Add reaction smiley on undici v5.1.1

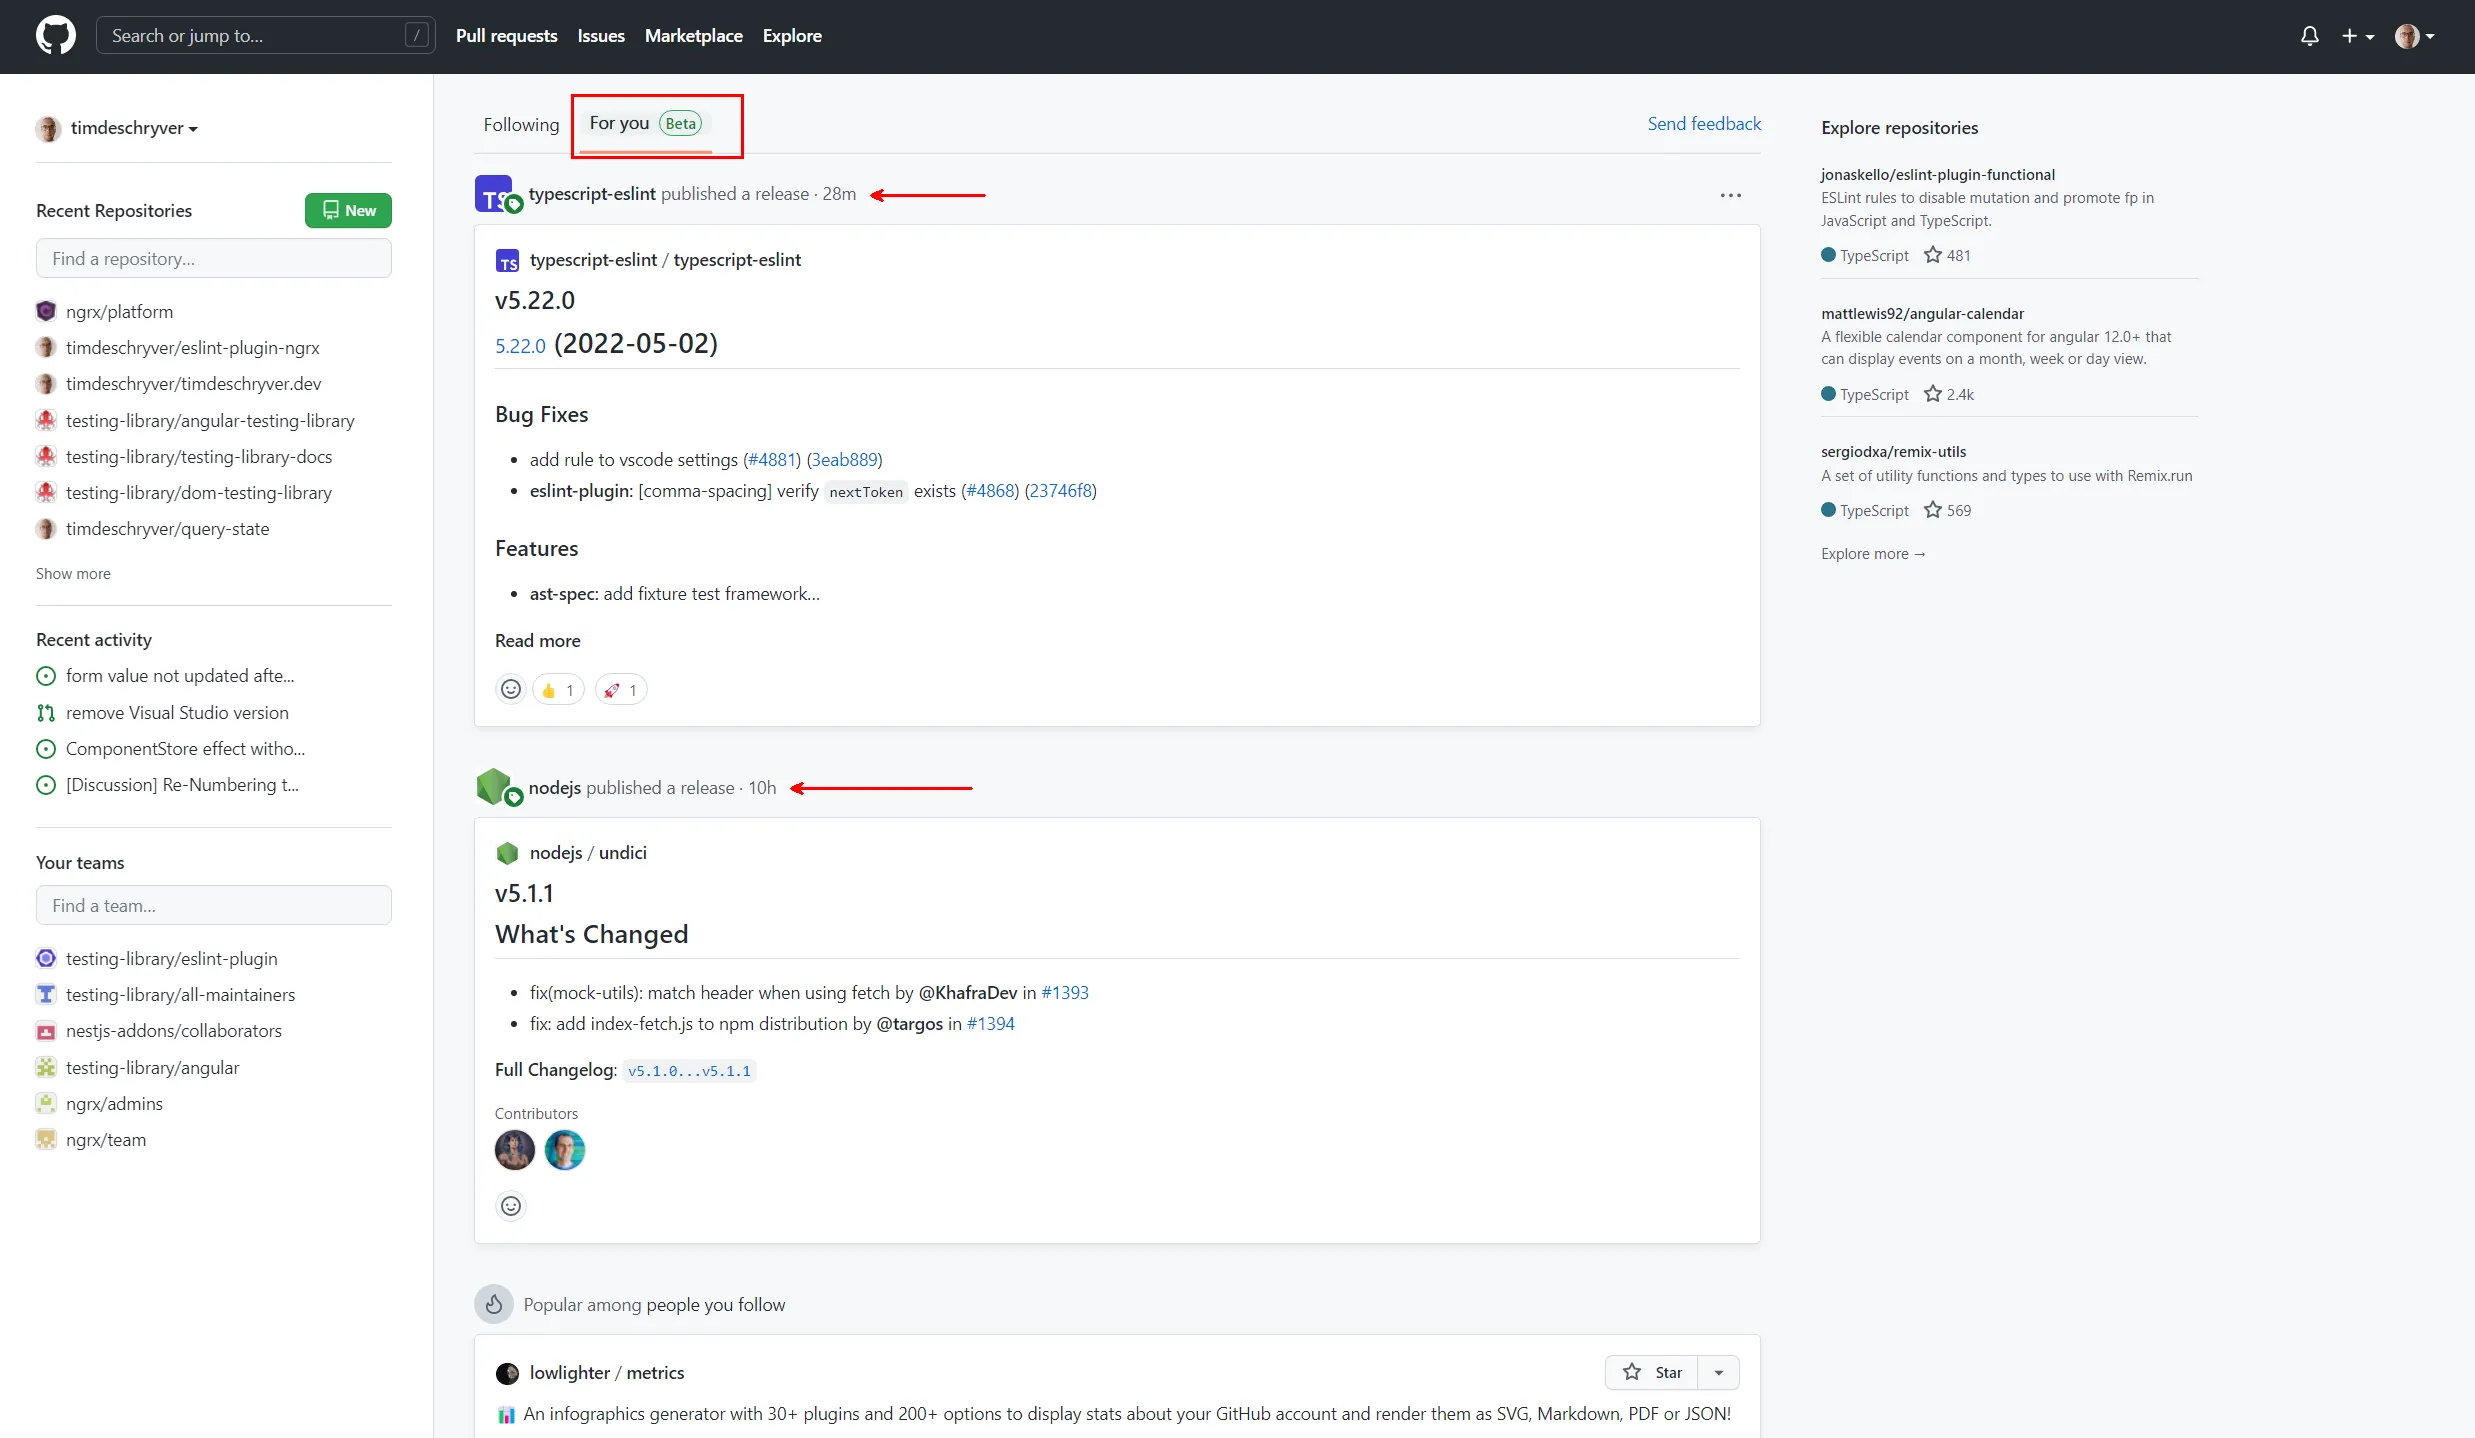click(511, 1206)
